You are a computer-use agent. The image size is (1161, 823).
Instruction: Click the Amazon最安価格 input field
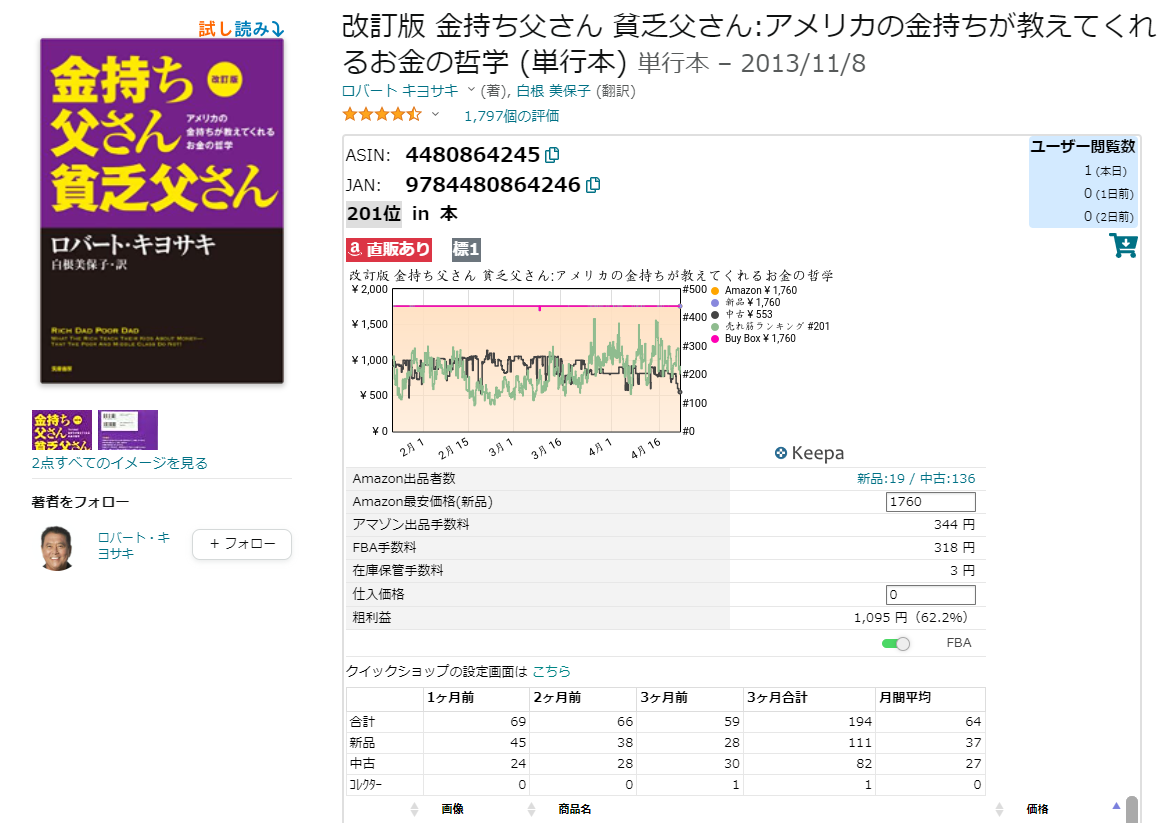(931, 502)
